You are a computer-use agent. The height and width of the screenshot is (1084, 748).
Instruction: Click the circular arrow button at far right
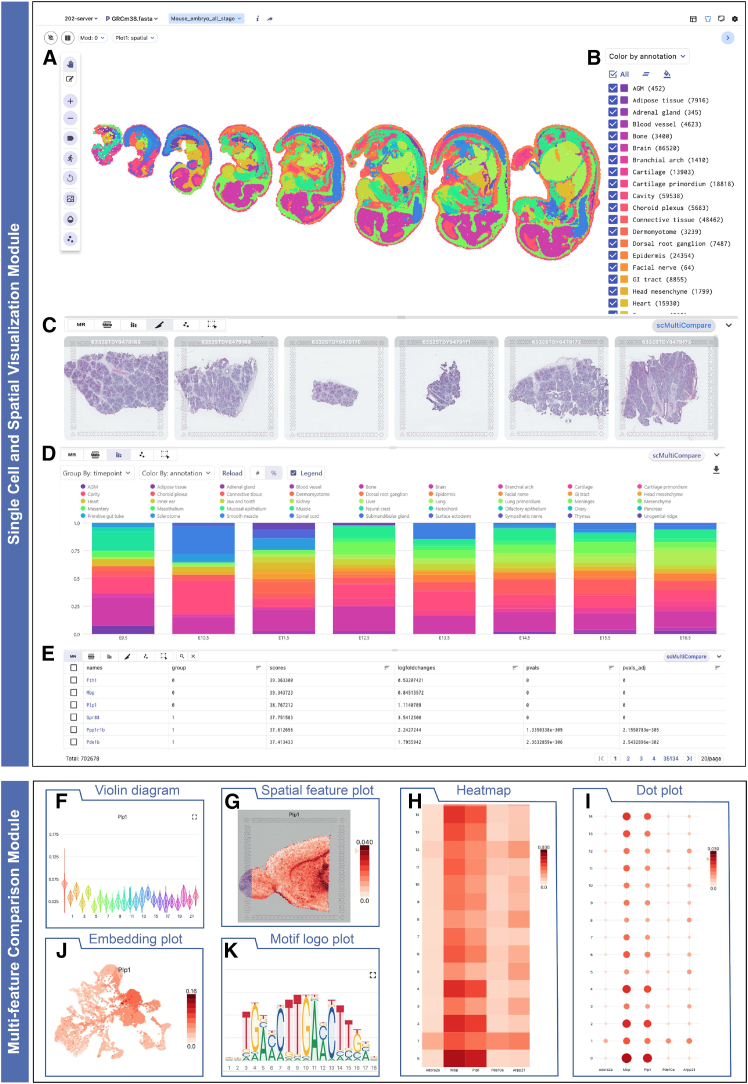coord(727,38)
